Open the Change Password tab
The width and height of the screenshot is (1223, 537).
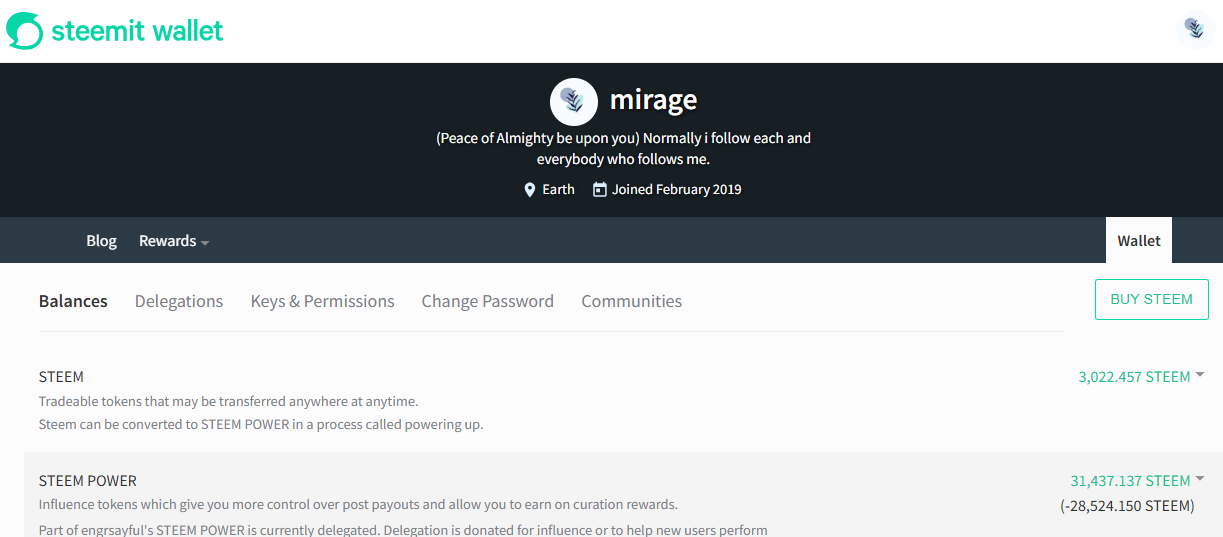(488, 301)
